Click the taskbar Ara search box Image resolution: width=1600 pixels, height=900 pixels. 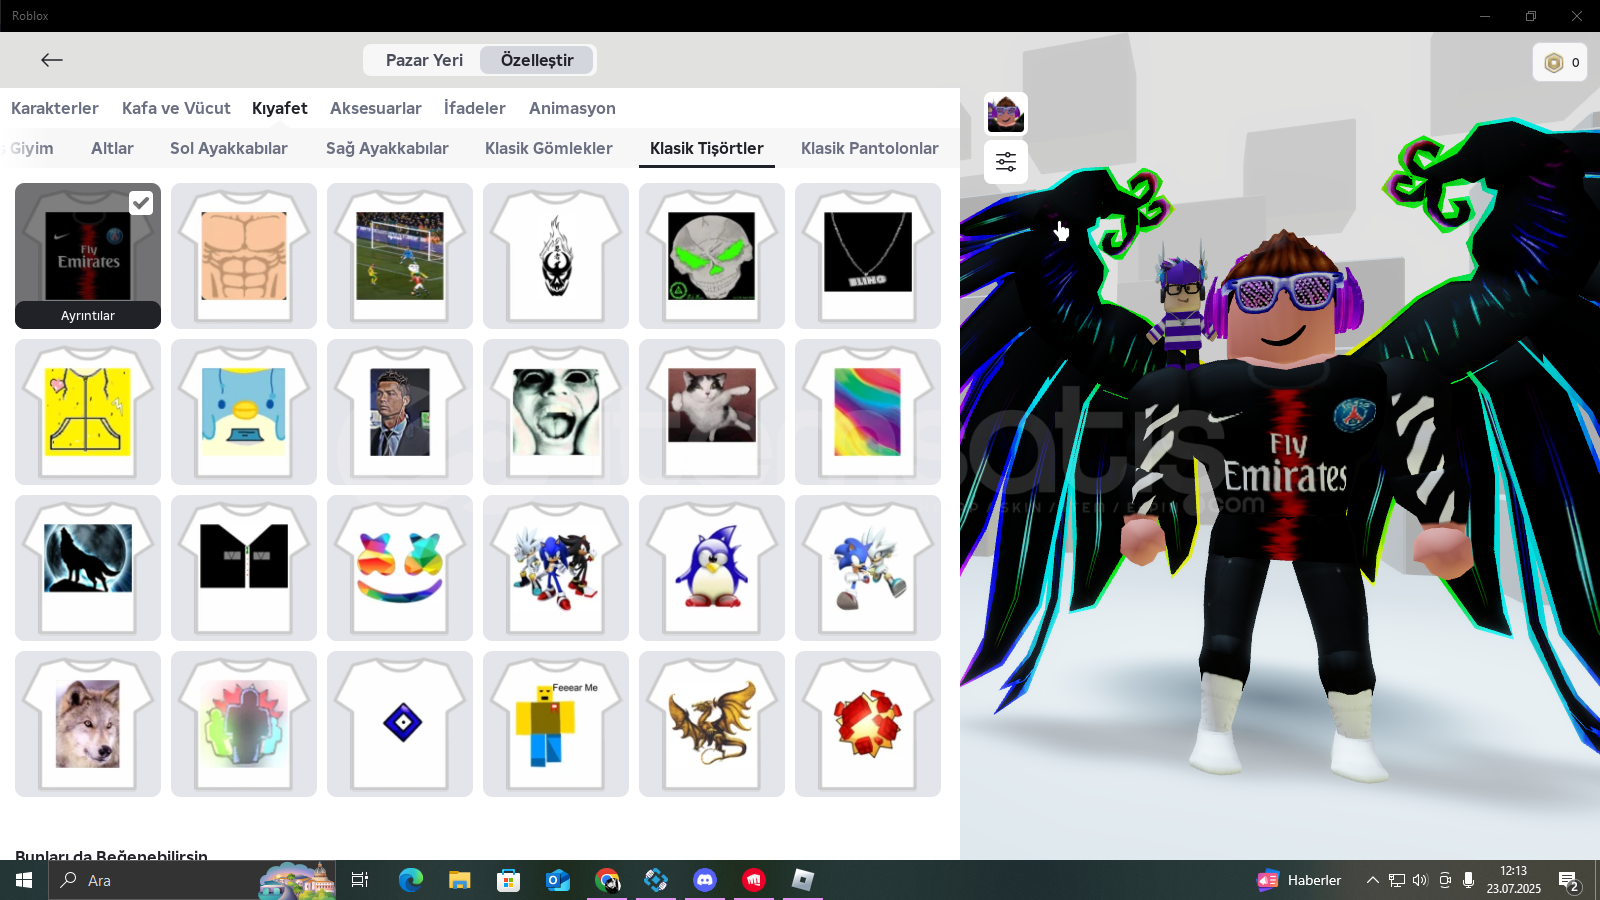[x=192, y=880]
